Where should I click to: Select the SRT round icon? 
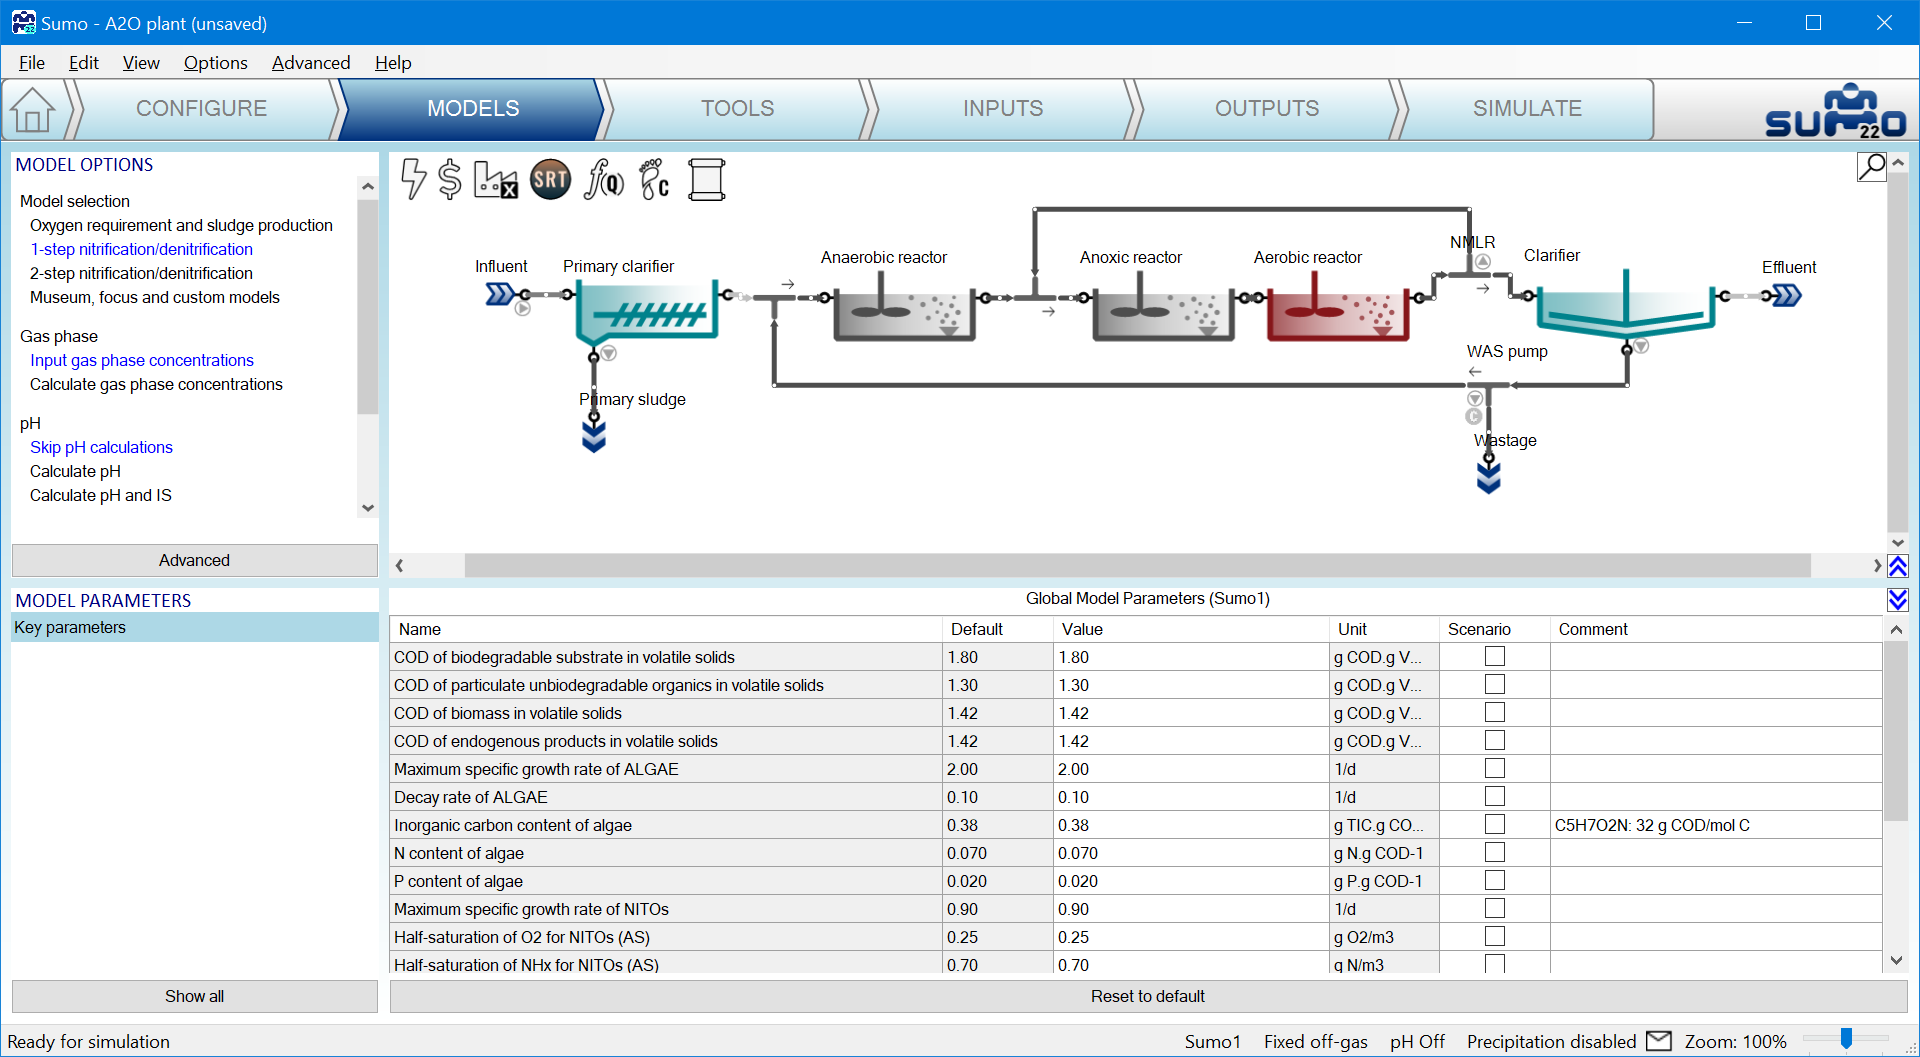550,180
